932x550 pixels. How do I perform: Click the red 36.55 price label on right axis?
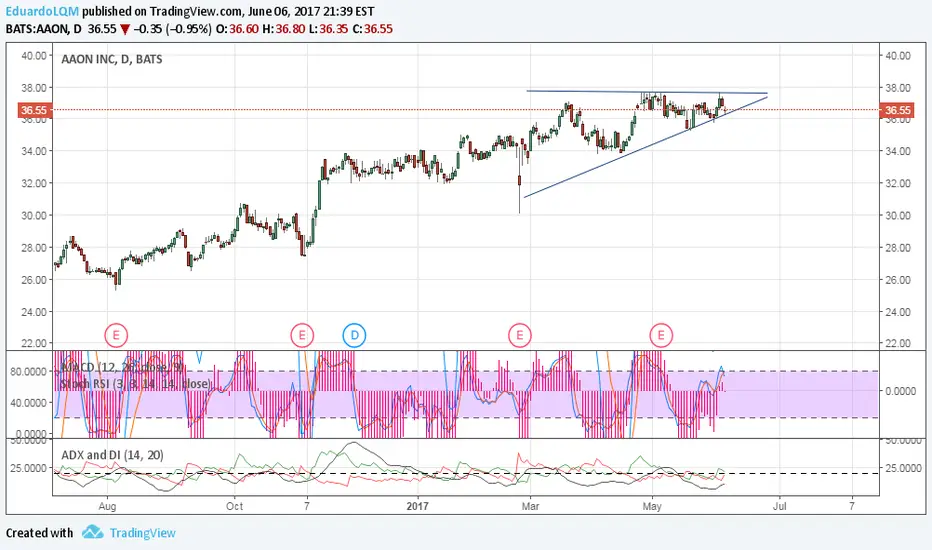[x=897, y=110]
